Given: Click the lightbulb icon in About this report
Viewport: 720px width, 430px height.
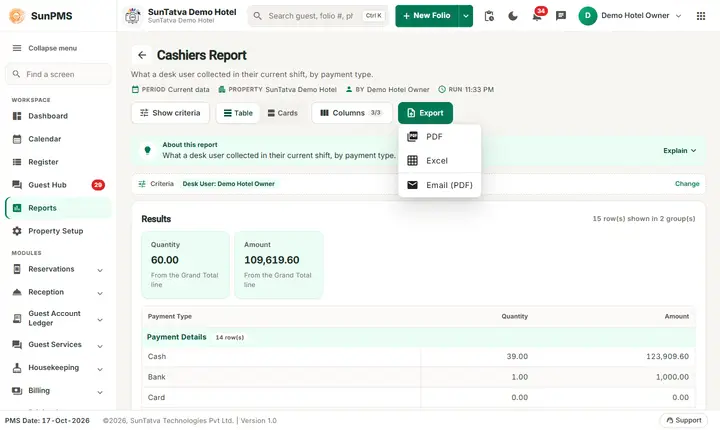Looking at the screenshot, I should click(x=147, y=150).
